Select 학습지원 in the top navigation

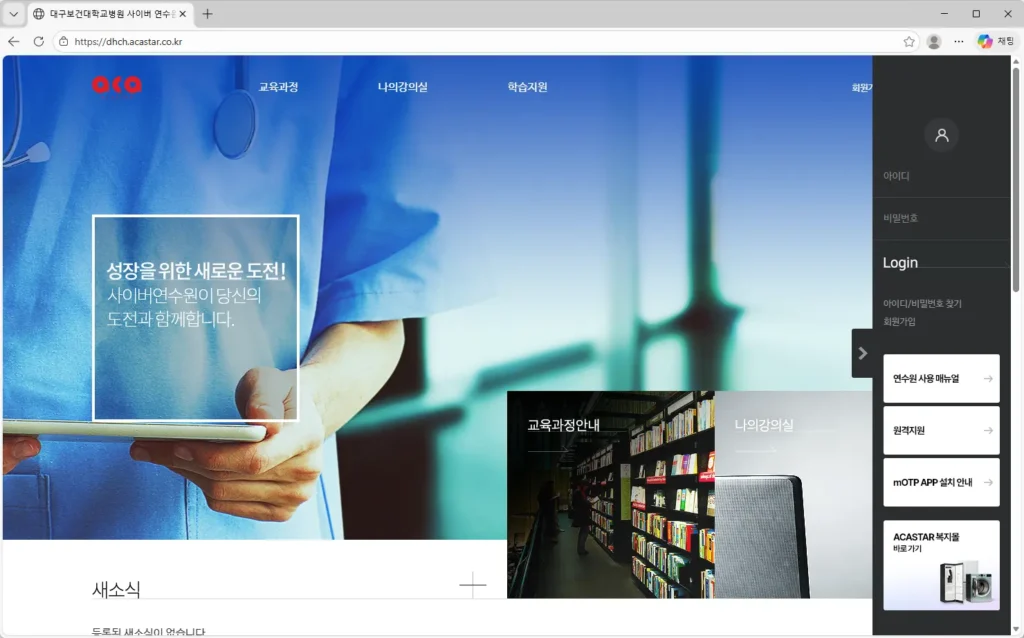click(x=527, y=87)
